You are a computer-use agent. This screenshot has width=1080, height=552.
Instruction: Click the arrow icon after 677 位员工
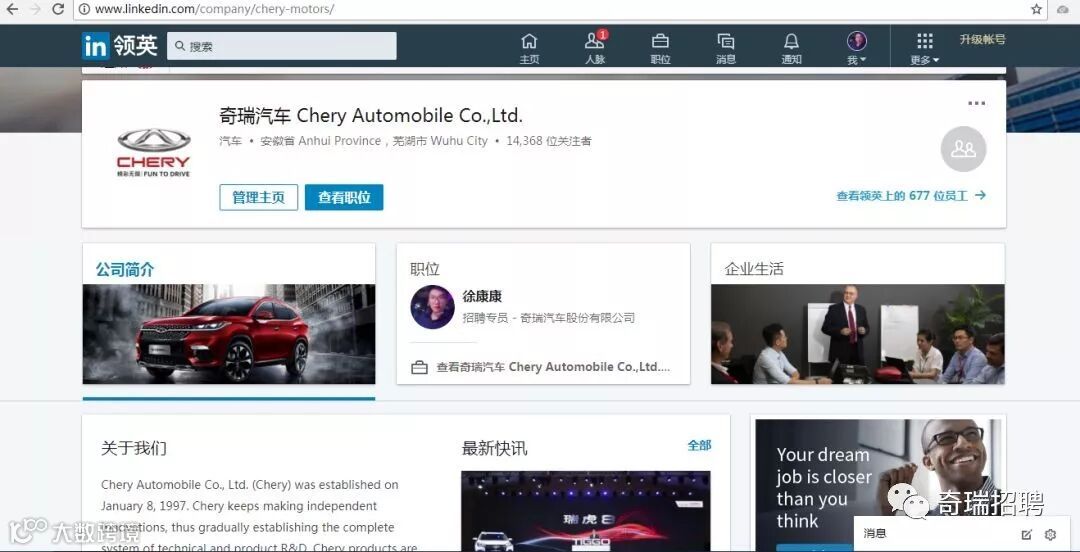pyautogui.click(x=980, y=196)
